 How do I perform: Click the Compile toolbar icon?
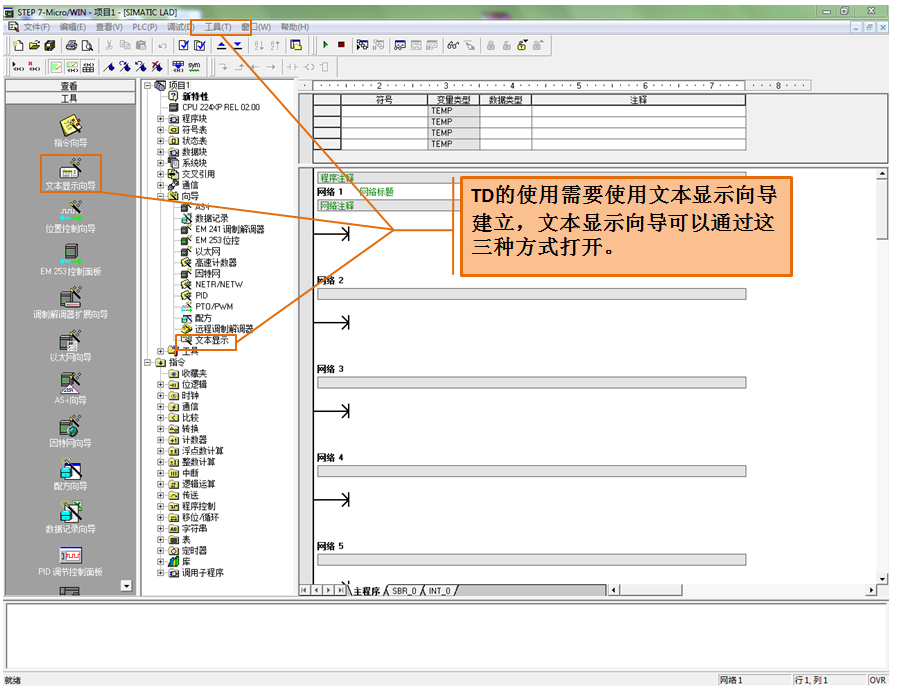[x=184, y=46]
